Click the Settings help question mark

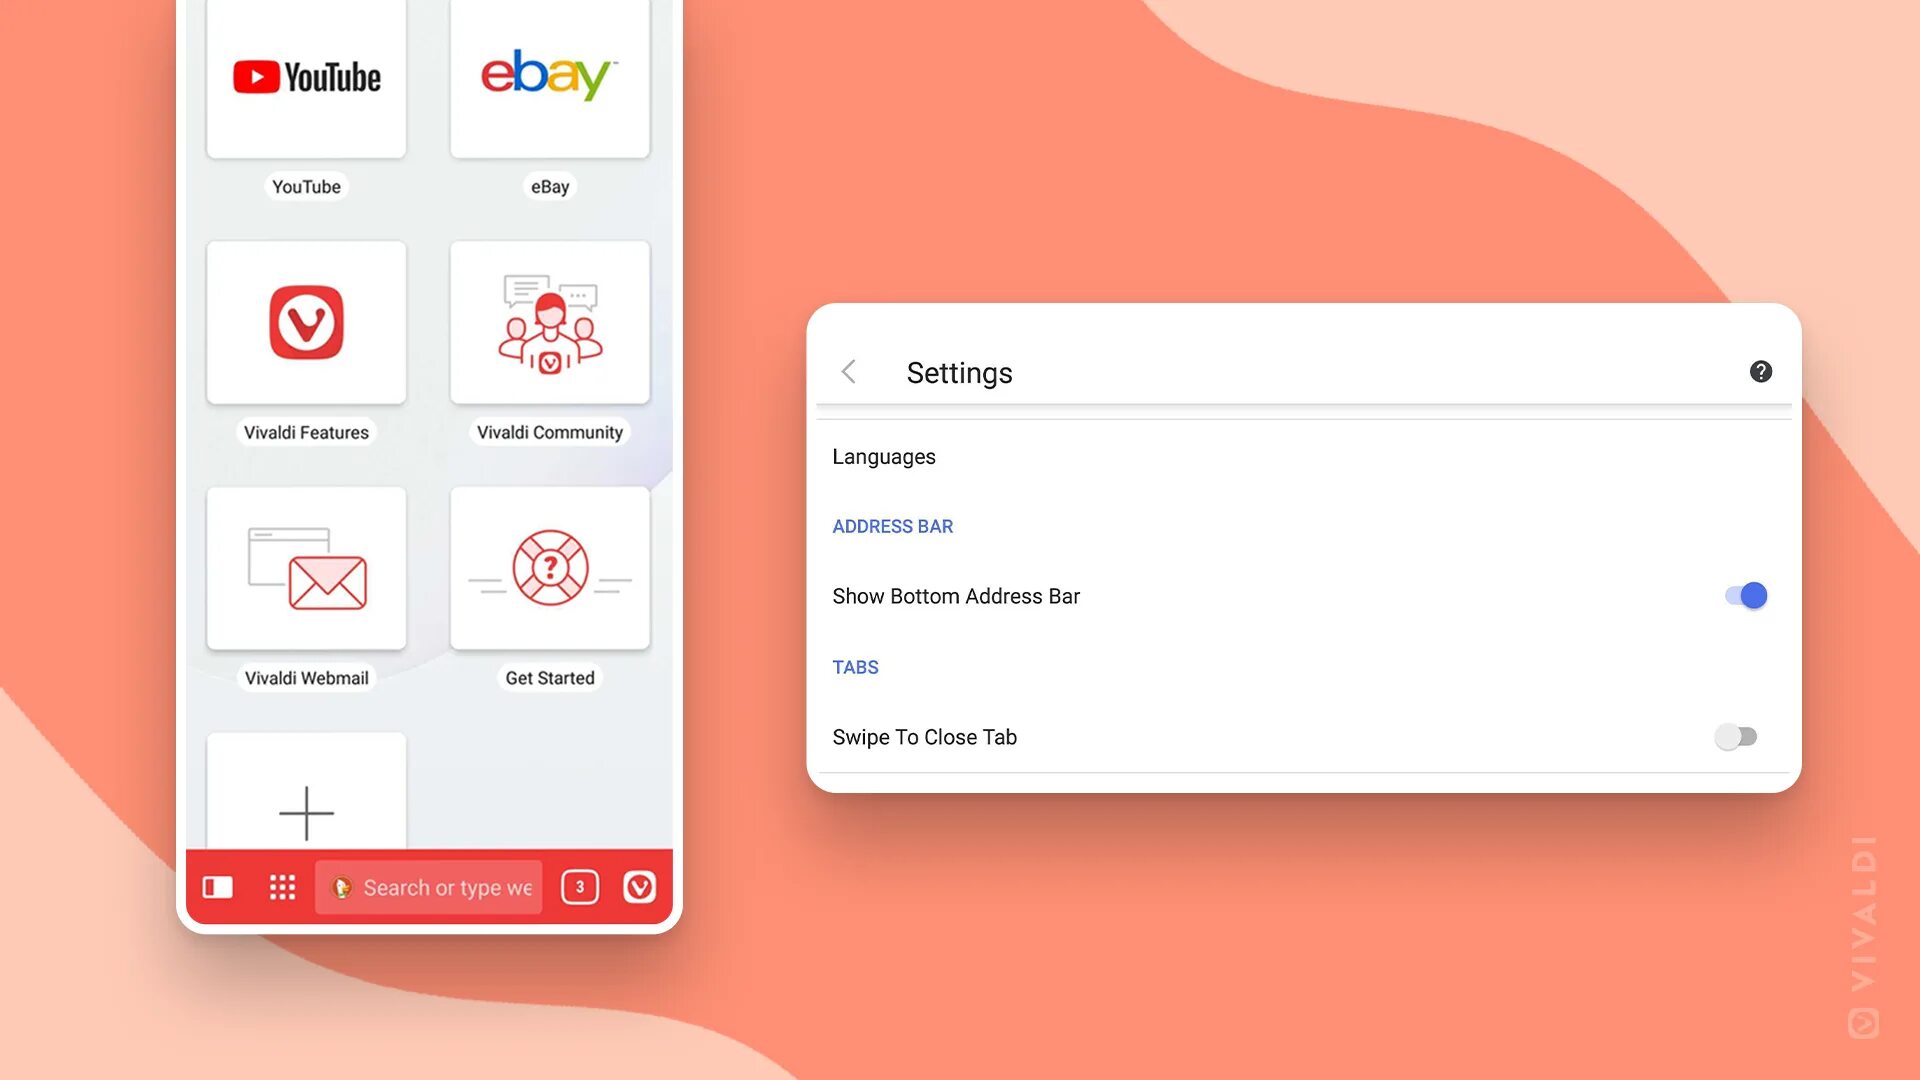(1760, 372)
